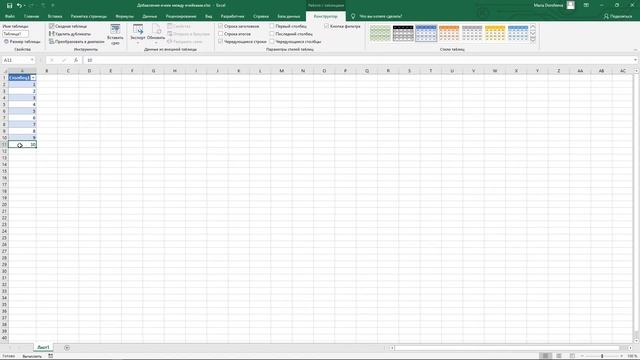The width and height of the screenshot is (640, 360).
Task: Open the Рецензирование tab
Action: coord(181,16)
